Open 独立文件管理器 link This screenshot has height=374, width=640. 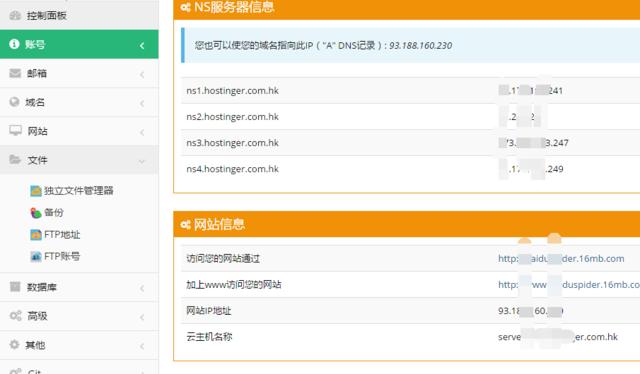[79, 191]
